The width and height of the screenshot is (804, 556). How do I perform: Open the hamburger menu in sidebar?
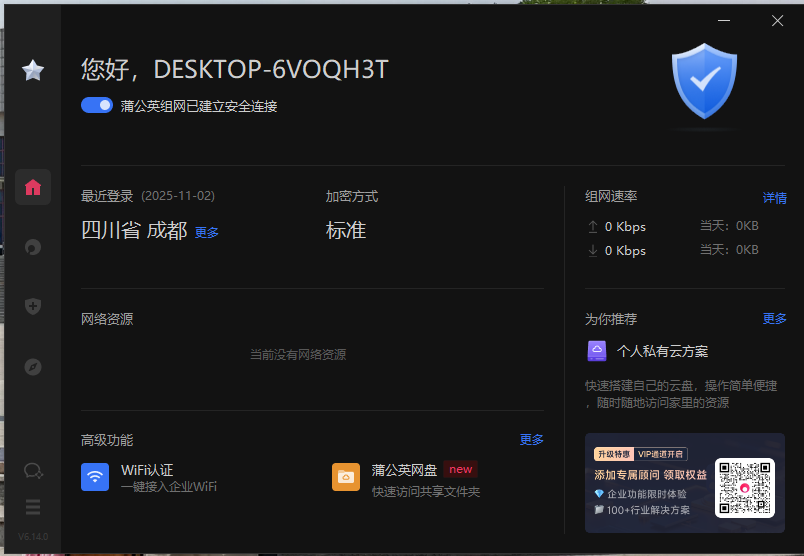[x=33, y=508]
